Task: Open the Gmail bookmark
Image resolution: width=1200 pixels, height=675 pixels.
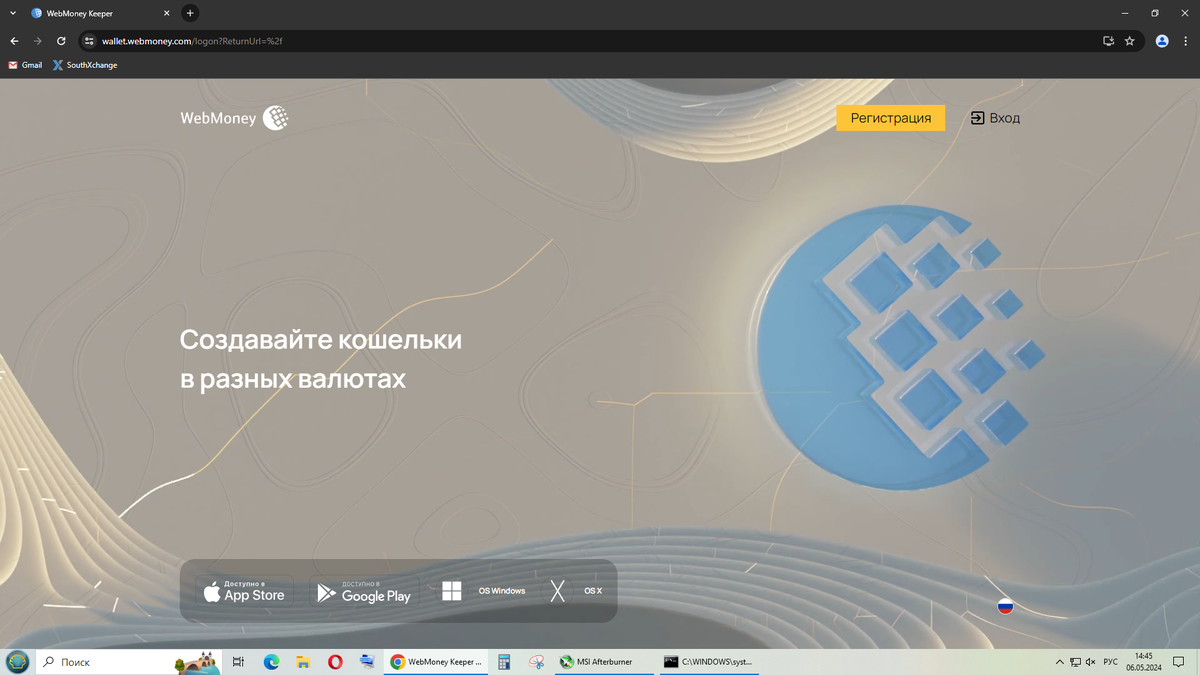Action: tap(24, 65)
